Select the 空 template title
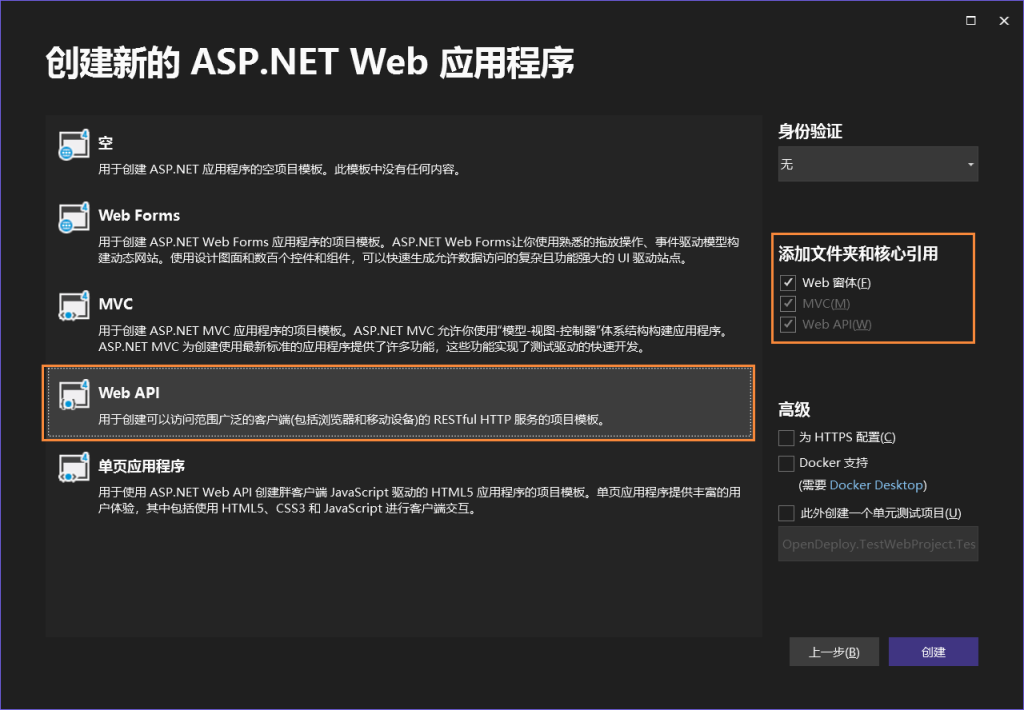The image size is (1024, 710). pyautogui.click(x=106, y=143)
